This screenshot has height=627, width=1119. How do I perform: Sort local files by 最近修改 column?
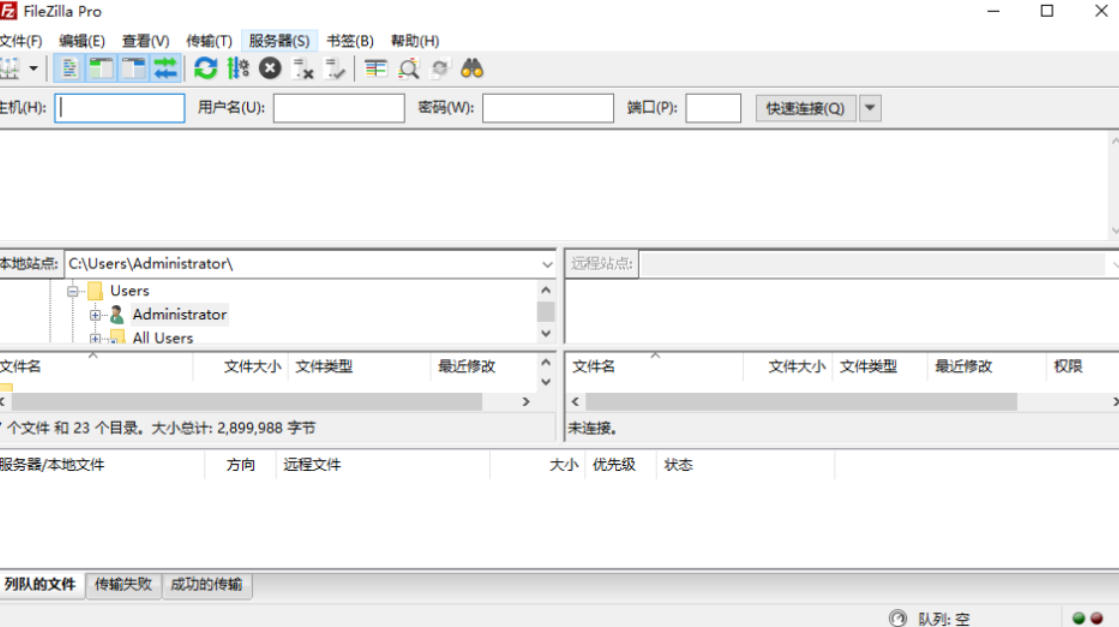[x=484, y=367]
